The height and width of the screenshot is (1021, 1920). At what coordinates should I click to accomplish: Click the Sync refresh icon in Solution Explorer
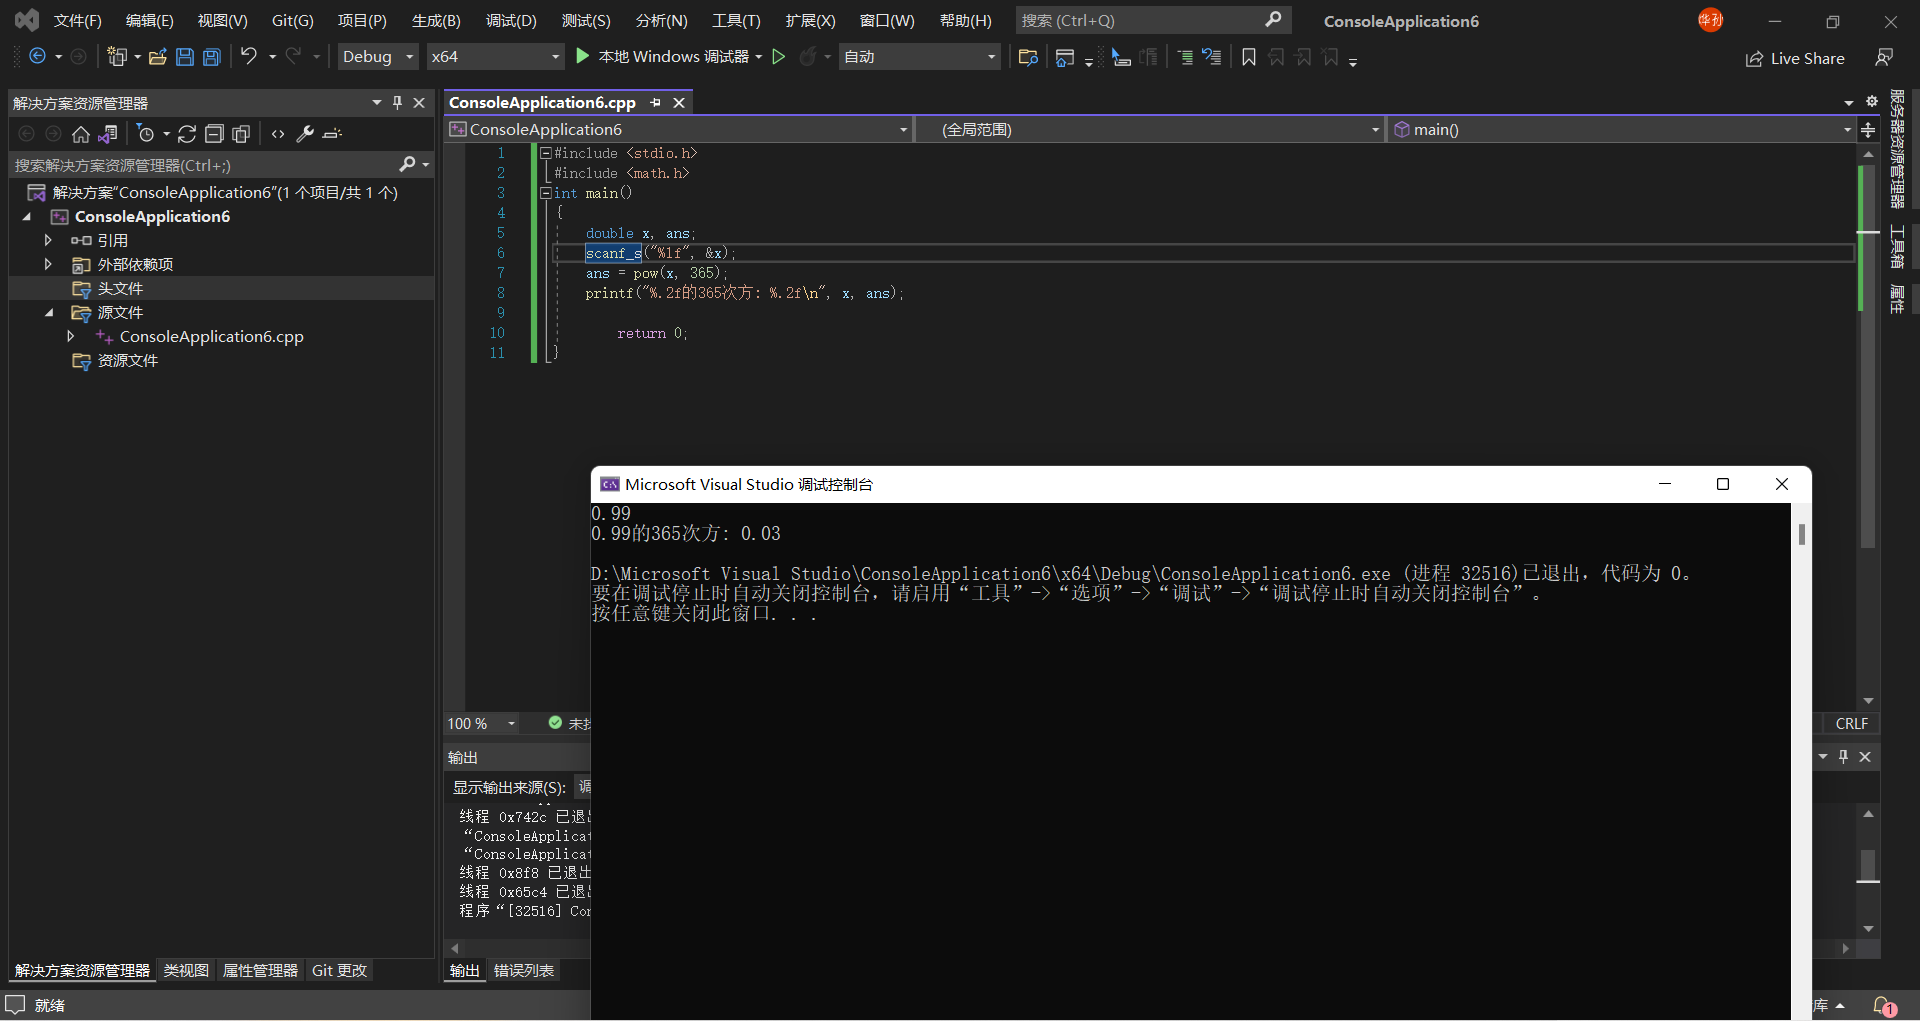(x=187, y=134)
